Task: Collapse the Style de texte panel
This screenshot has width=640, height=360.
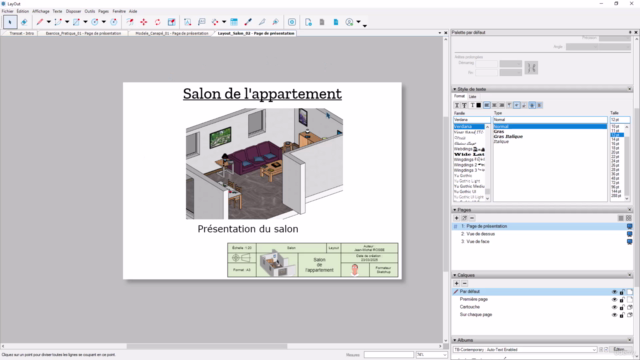Action: (x=455, y=89)
